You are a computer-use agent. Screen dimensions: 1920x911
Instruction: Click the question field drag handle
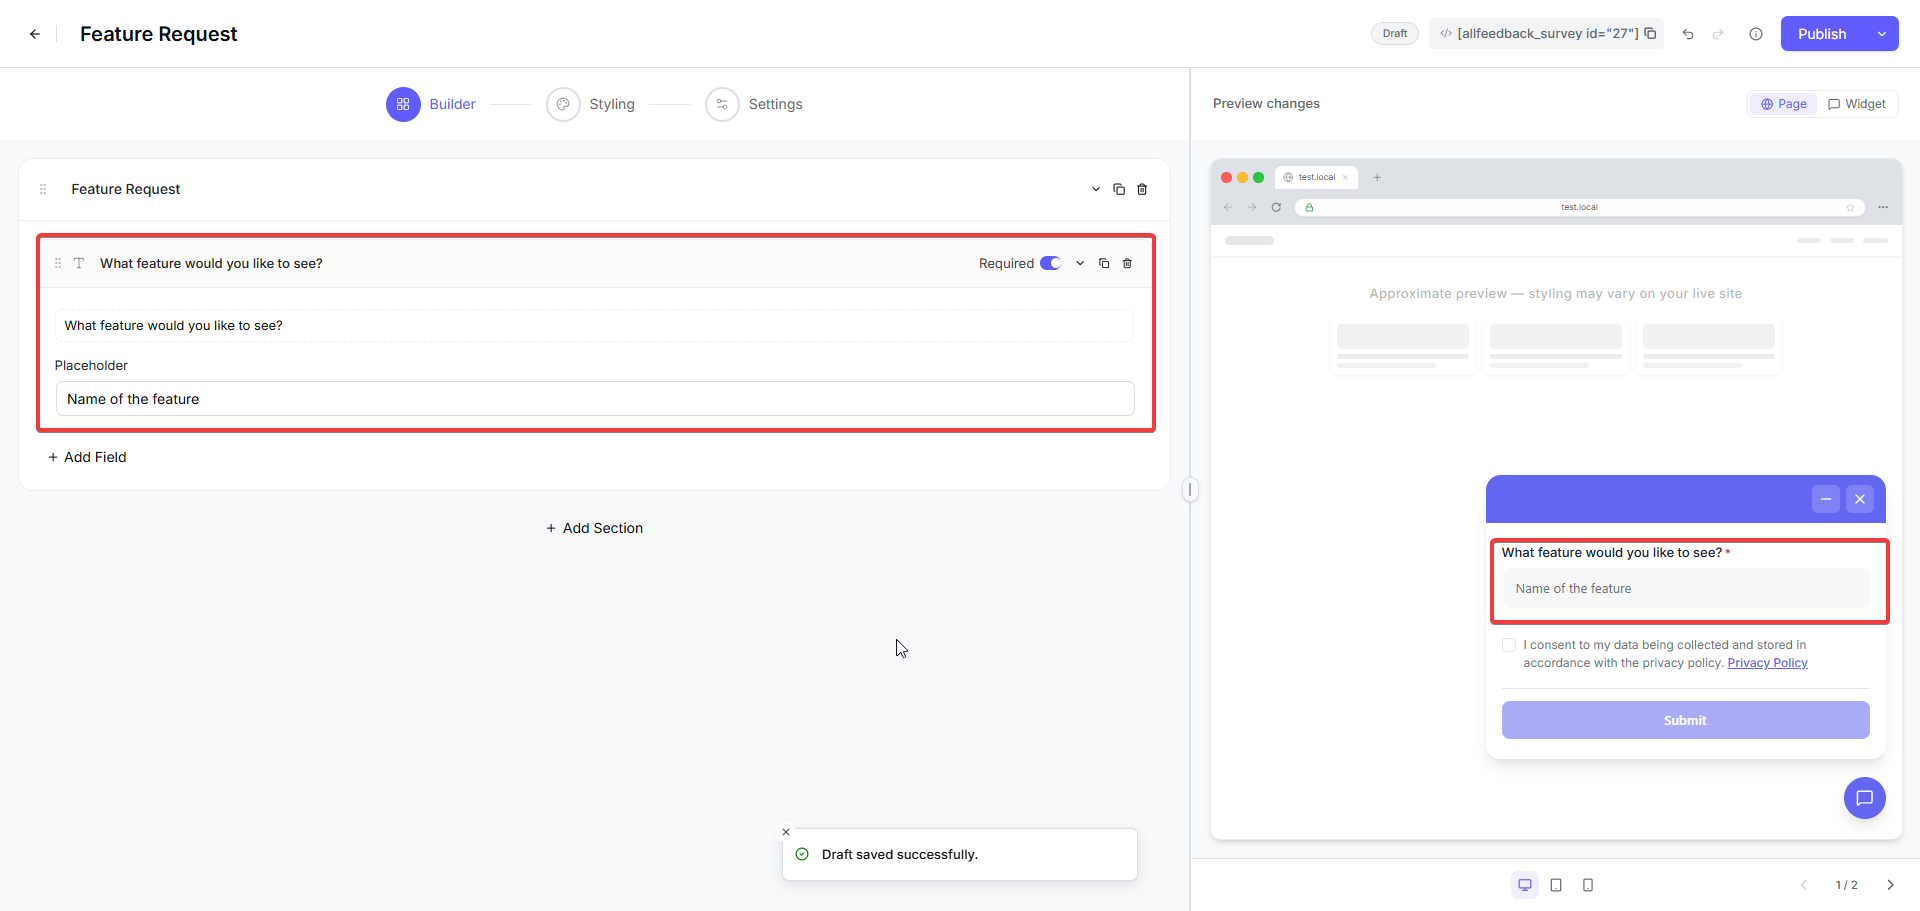58,264
